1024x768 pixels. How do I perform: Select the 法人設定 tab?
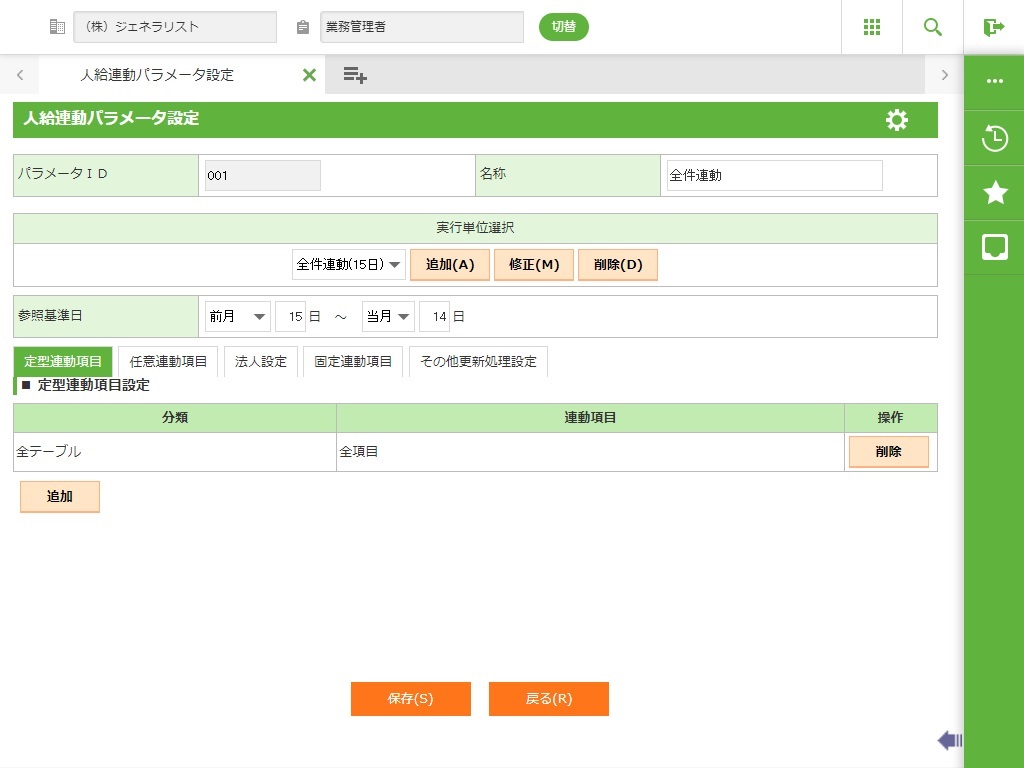[x=260, y=361]
